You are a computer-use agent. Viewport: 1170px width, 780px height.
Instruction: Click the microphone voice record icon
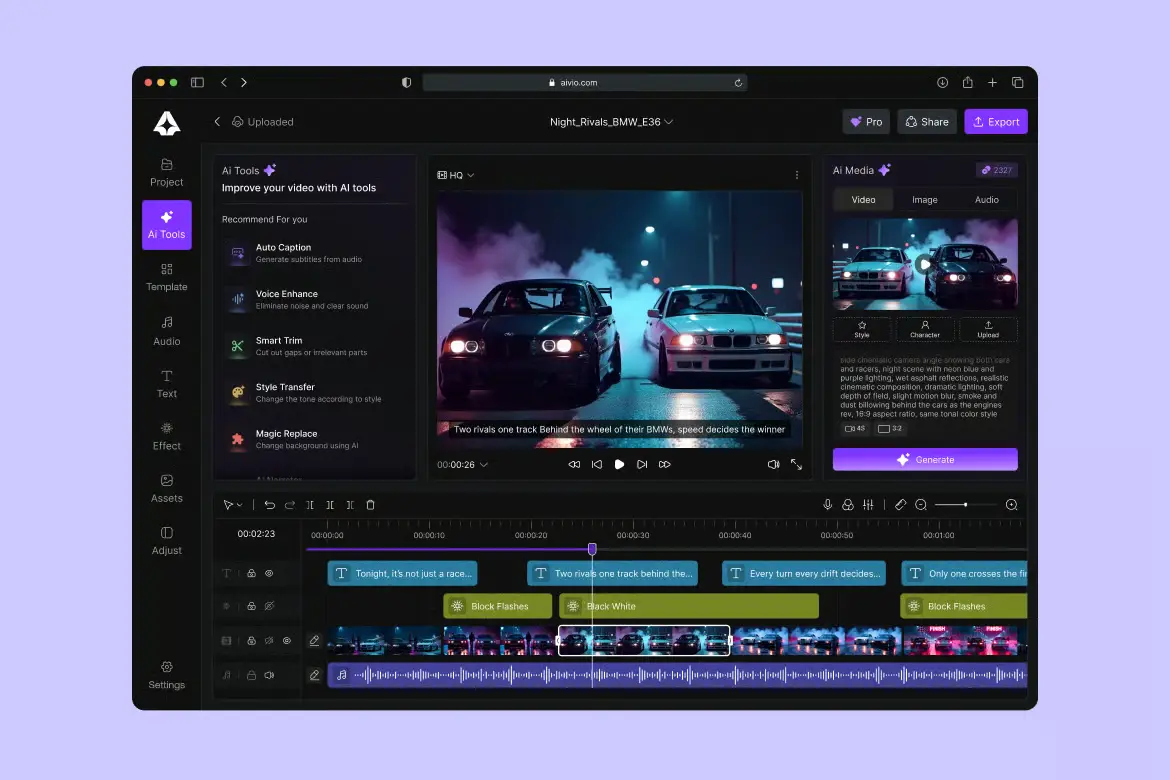click(x=827, y=505)
